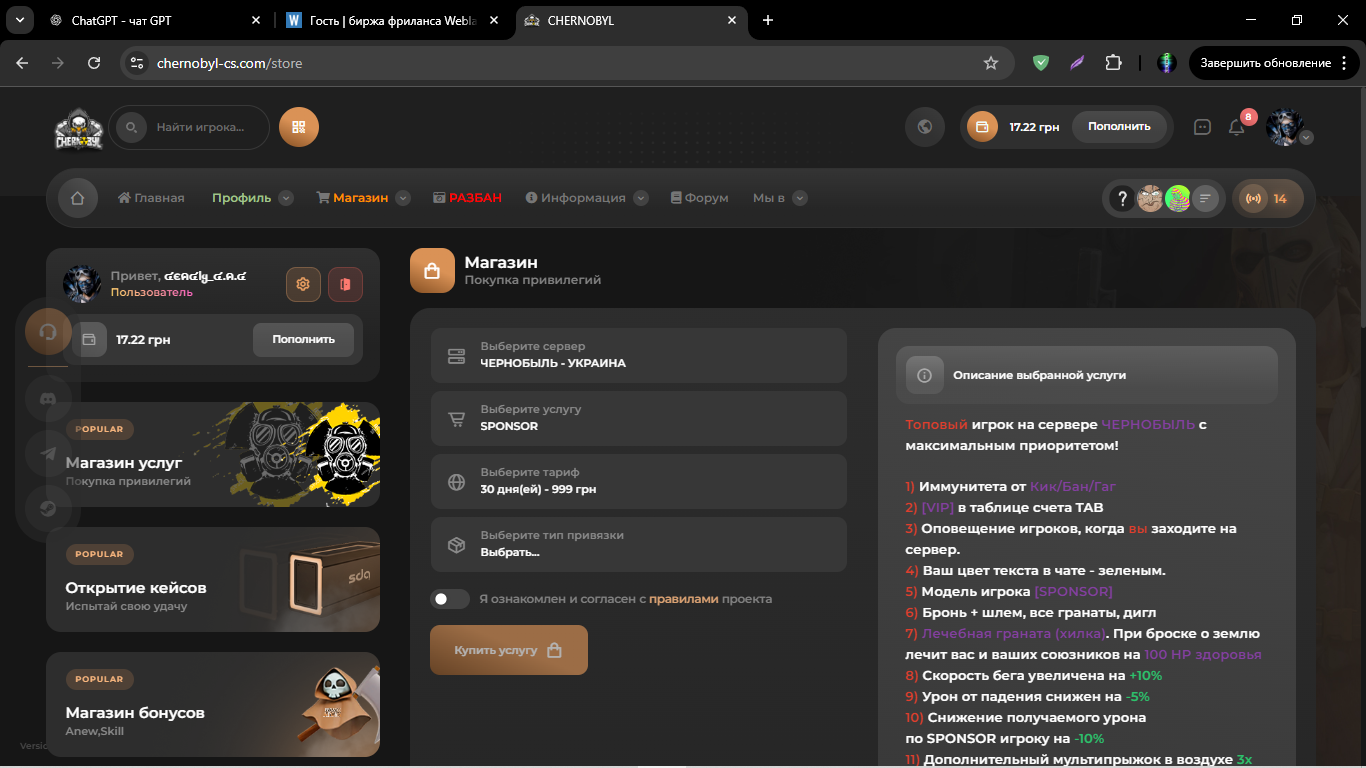1366x768 pixels.
Task: Open profile settings gear icon
Action: 303,284
